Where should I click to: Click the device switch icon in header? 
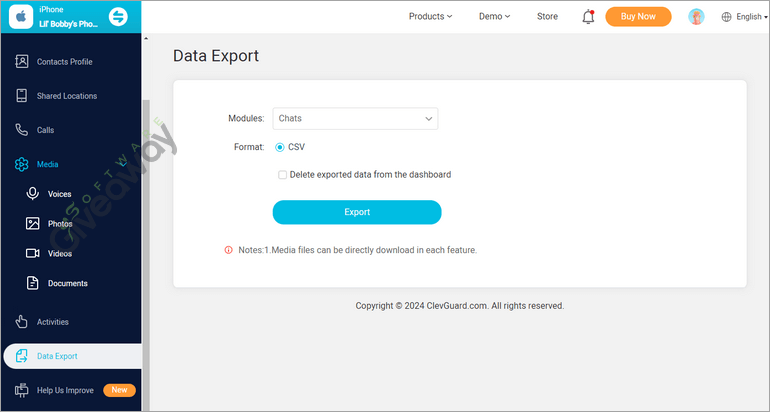pos(118,17)
